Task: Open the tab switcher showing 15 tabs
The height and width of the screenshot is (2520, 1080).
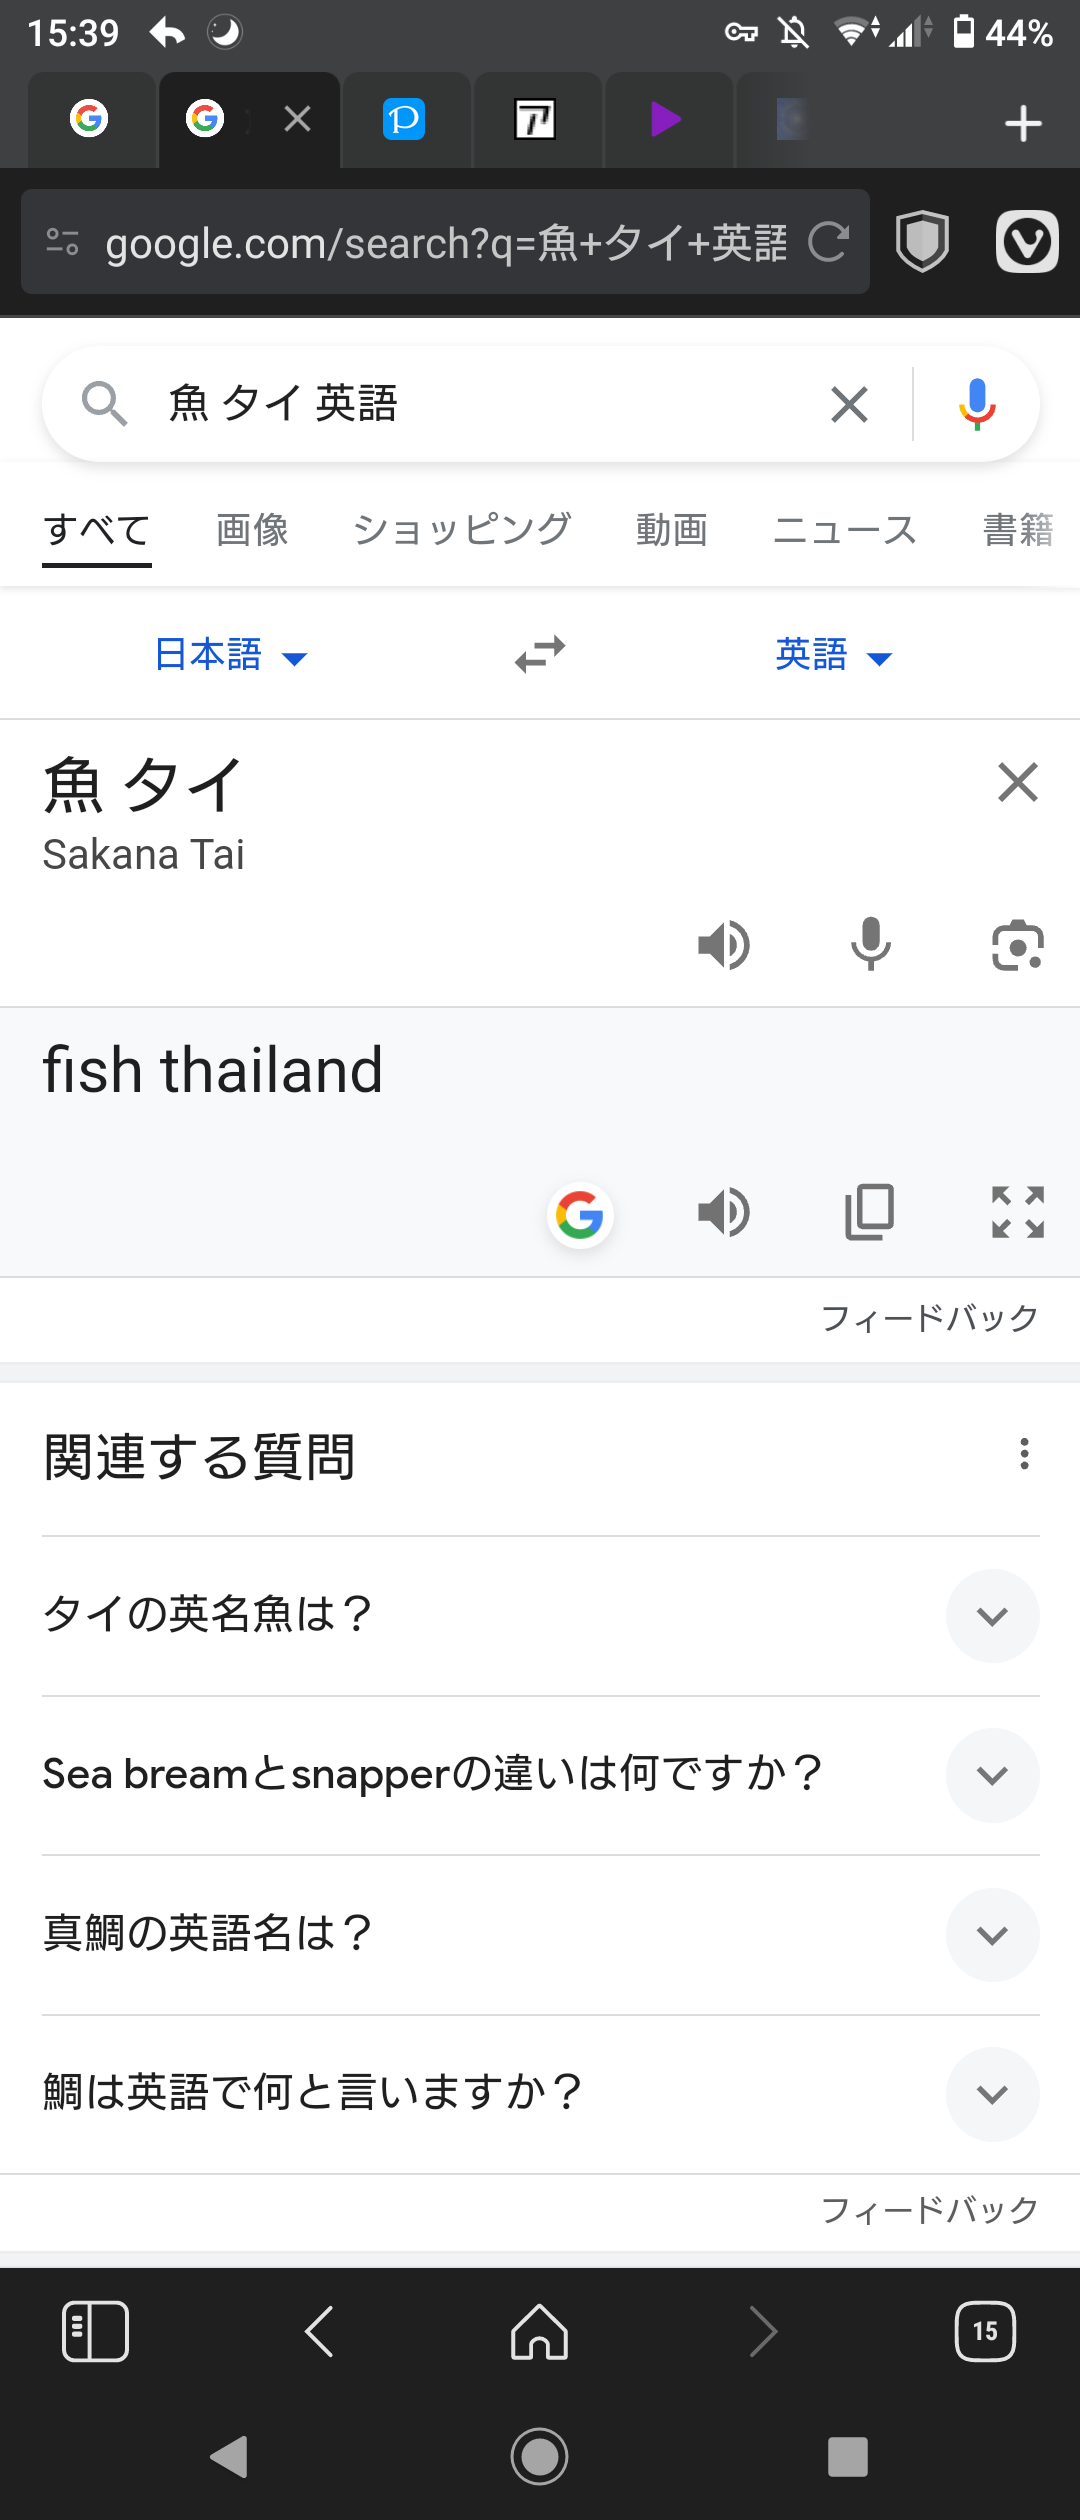Action: point(985,2331)
